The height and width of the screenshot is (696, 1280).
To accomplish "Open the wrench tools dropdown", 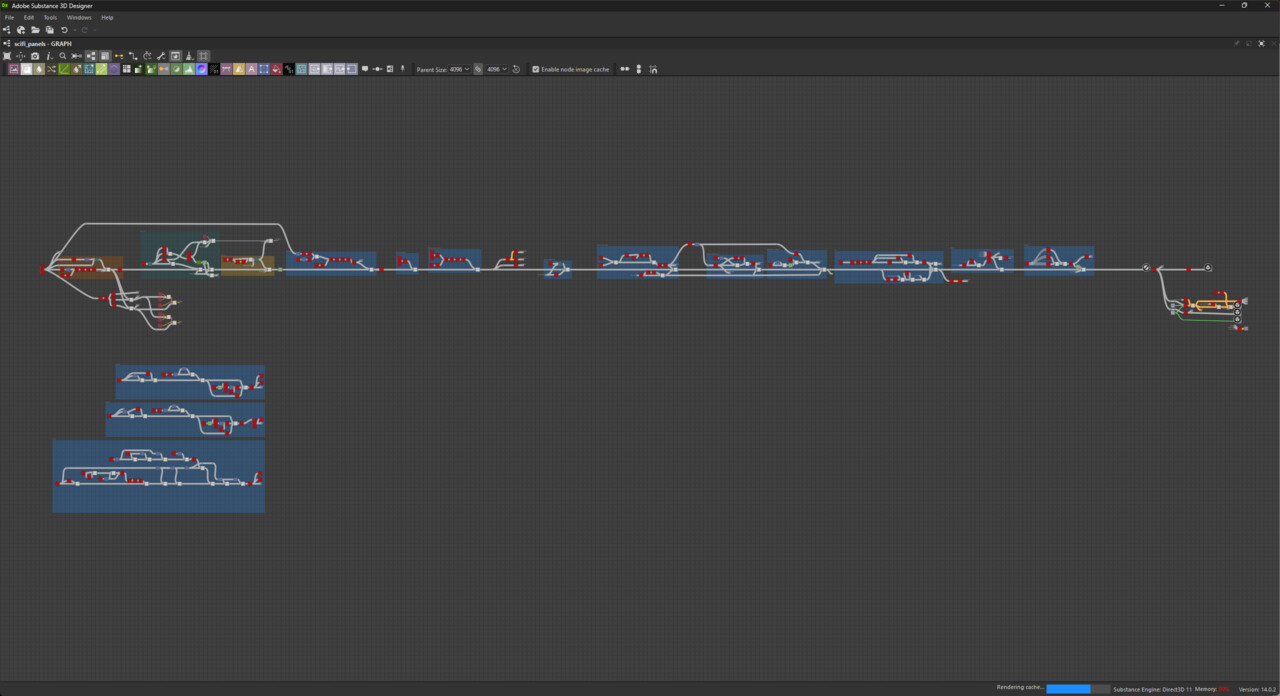I will click(161, 56).
